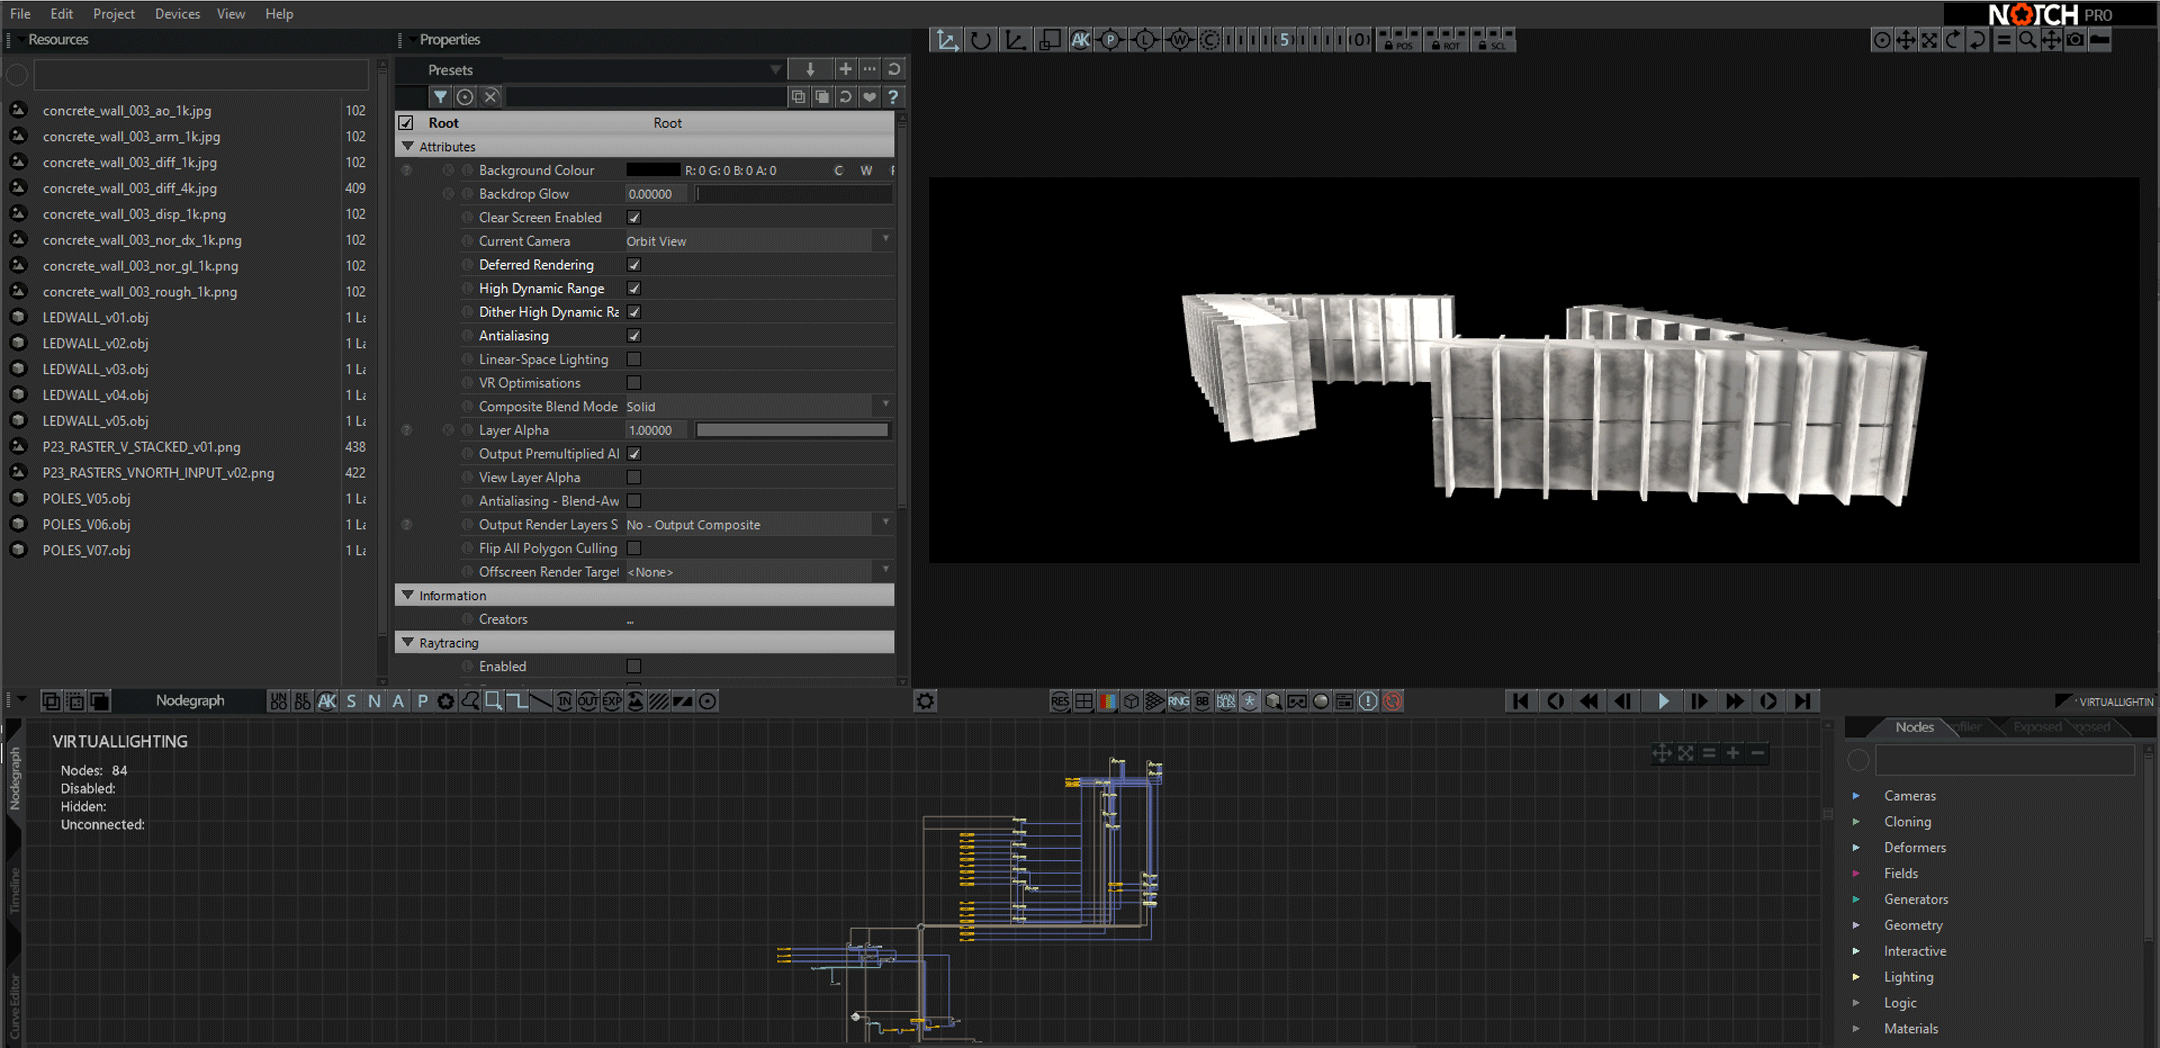Jump to the start with transport control
The height and width of the screenshot is (1048, 2160).
[x=1520, y=701]
